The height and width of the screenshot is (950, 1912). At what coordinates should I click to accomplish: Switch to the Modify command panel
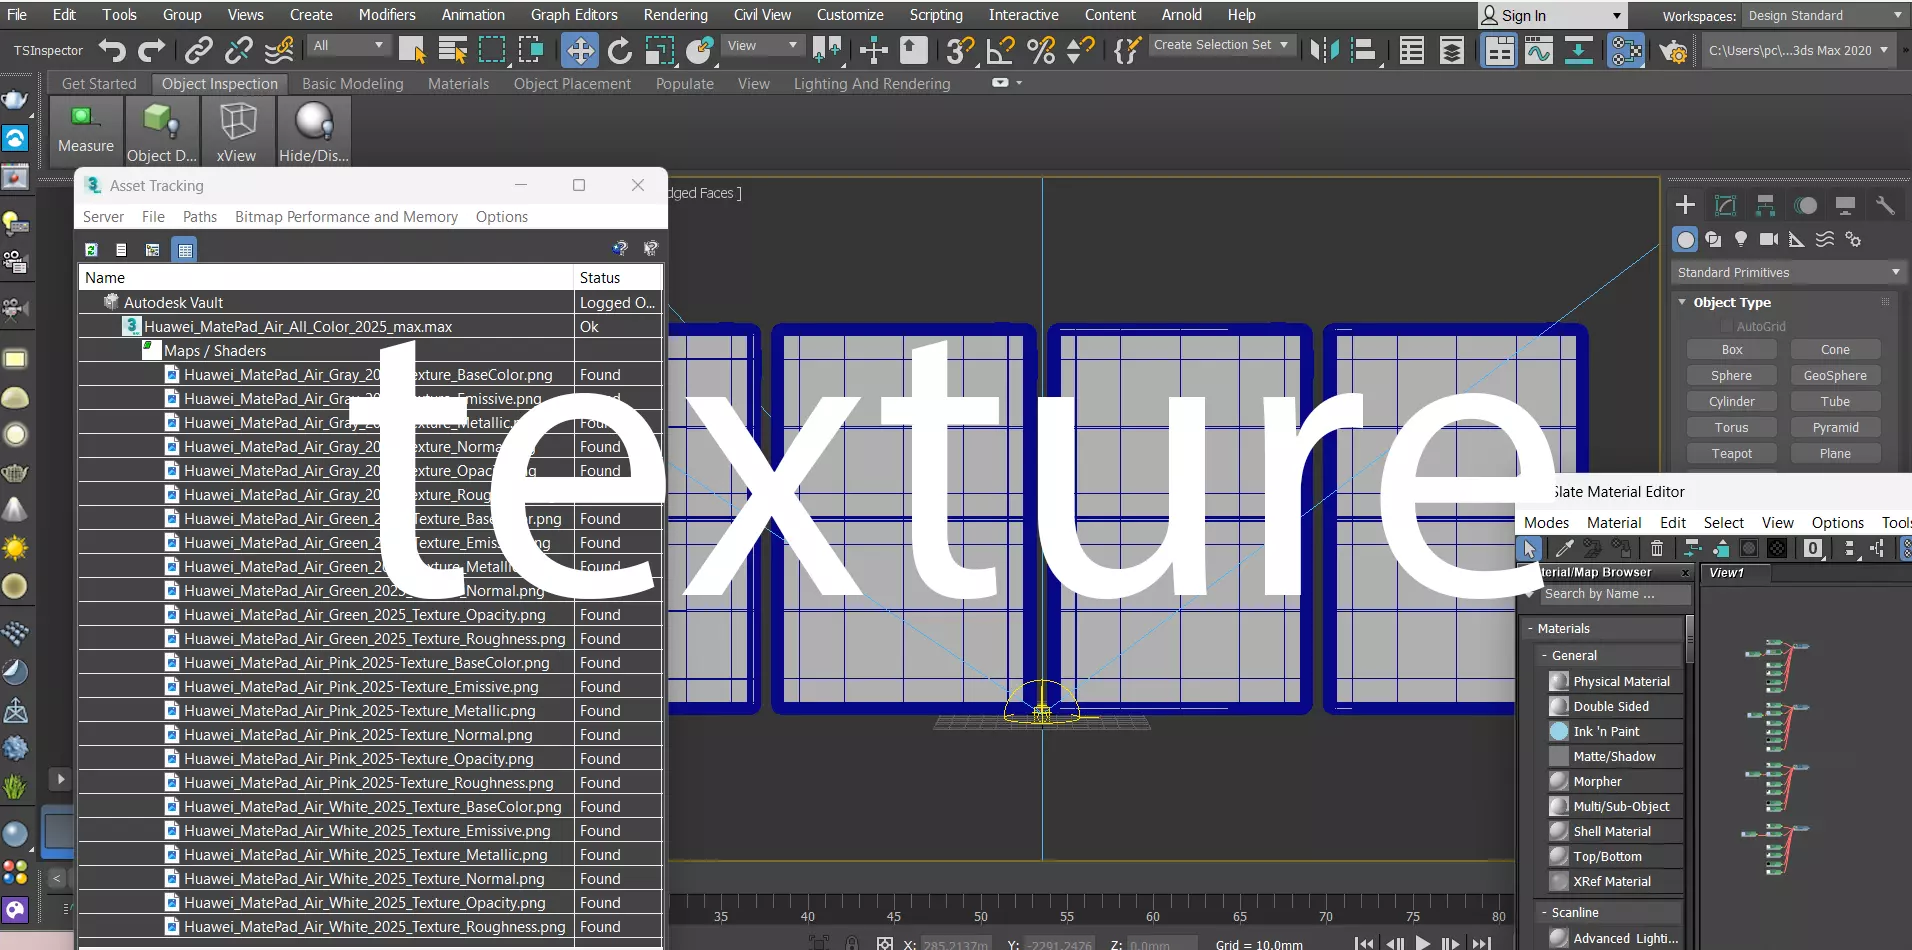[x=1725, y=205]
